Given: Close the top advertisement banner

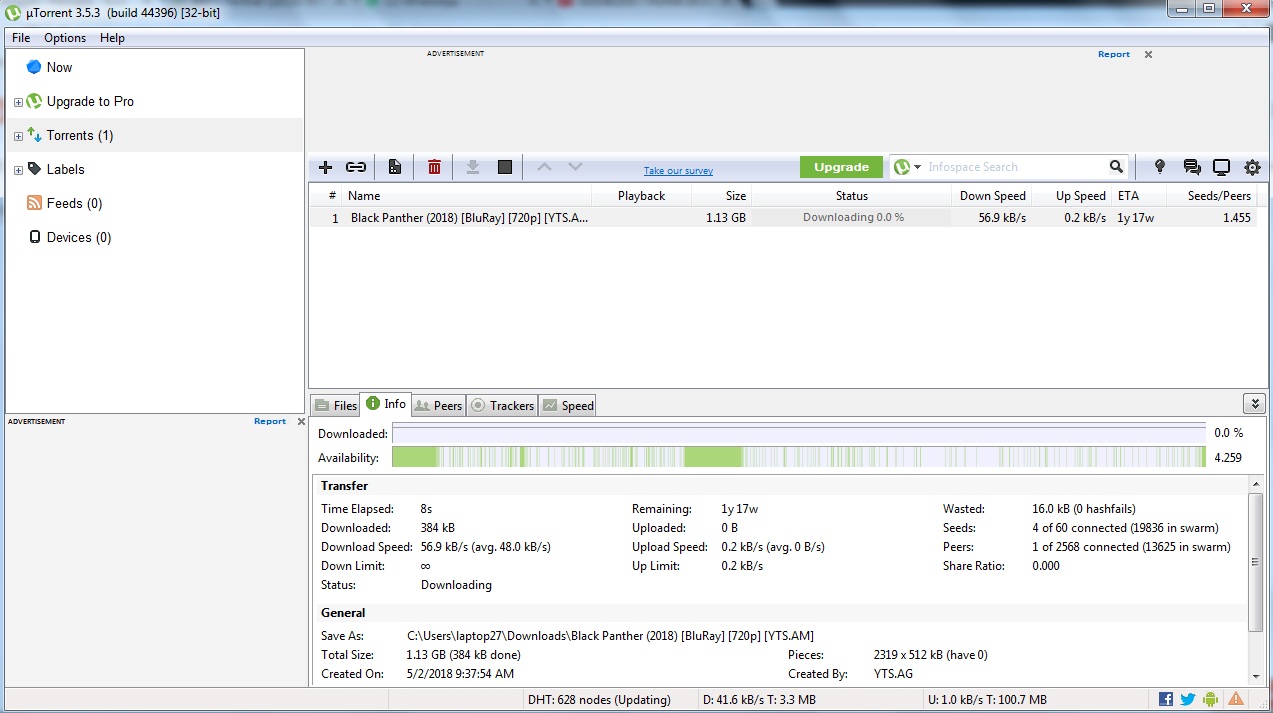Looking at the screenshot, I should 1148,55.
